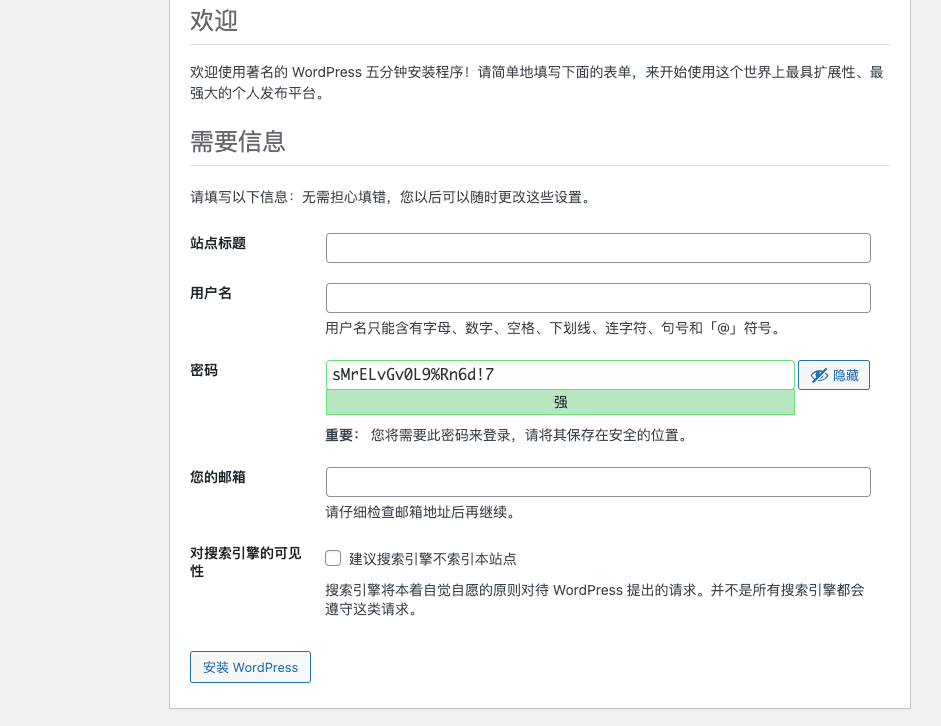Screen dimensions: 941x726
Task: Click the username hint text 用户名只能含有字母
Action: 554,328
